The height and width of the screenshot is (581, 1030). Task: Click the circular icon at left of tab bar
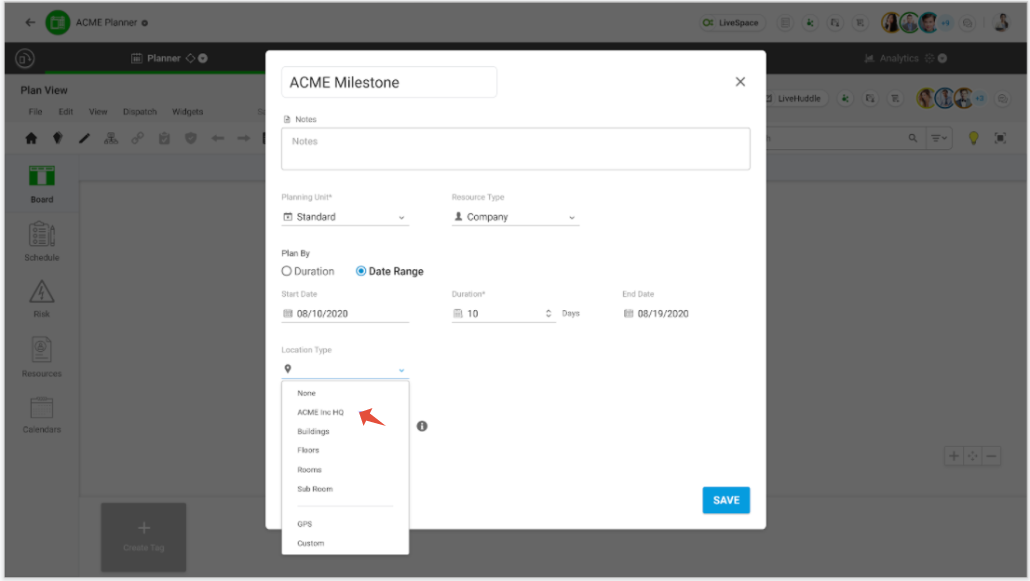(x=25, y=58)
